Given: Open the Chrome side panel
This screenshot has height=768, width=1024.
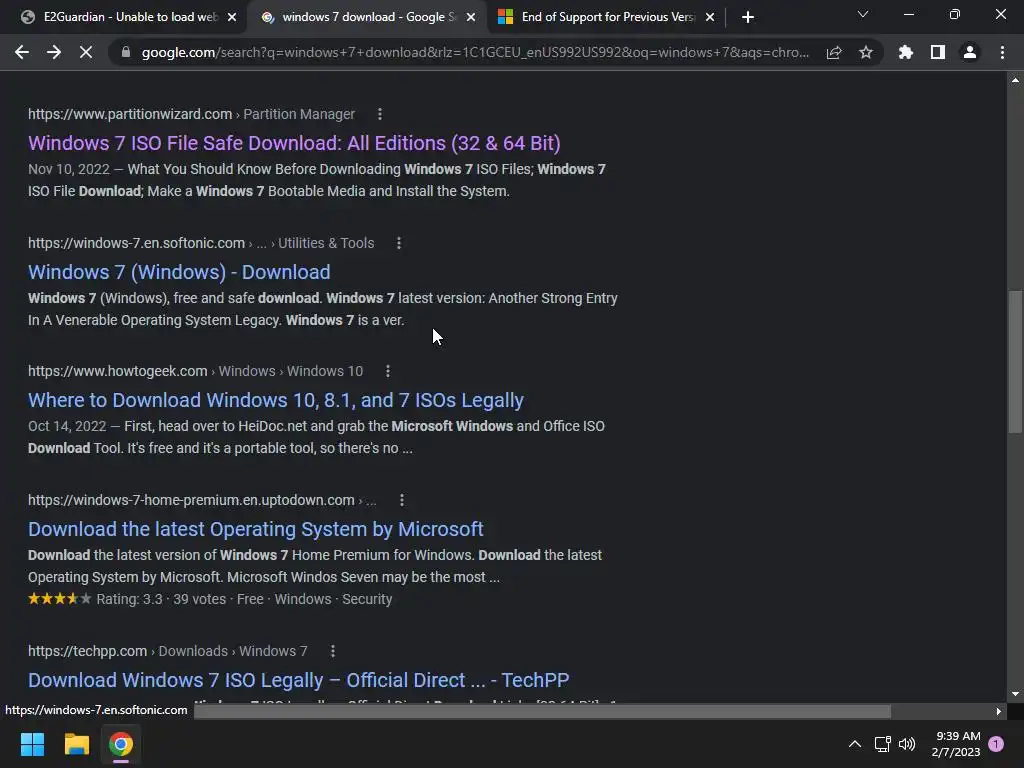Looking at the screenshot, I should coord(938,52).
